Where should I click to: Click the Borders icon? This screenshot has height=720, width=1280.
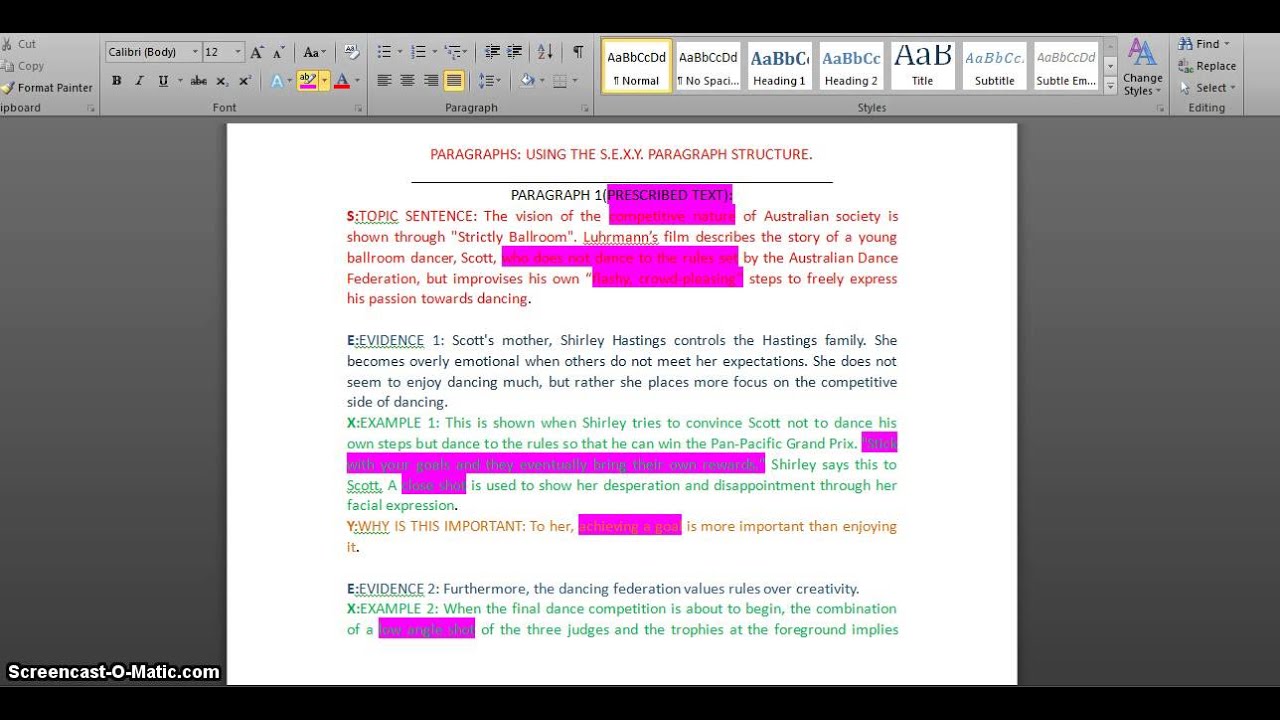(560, 81)
